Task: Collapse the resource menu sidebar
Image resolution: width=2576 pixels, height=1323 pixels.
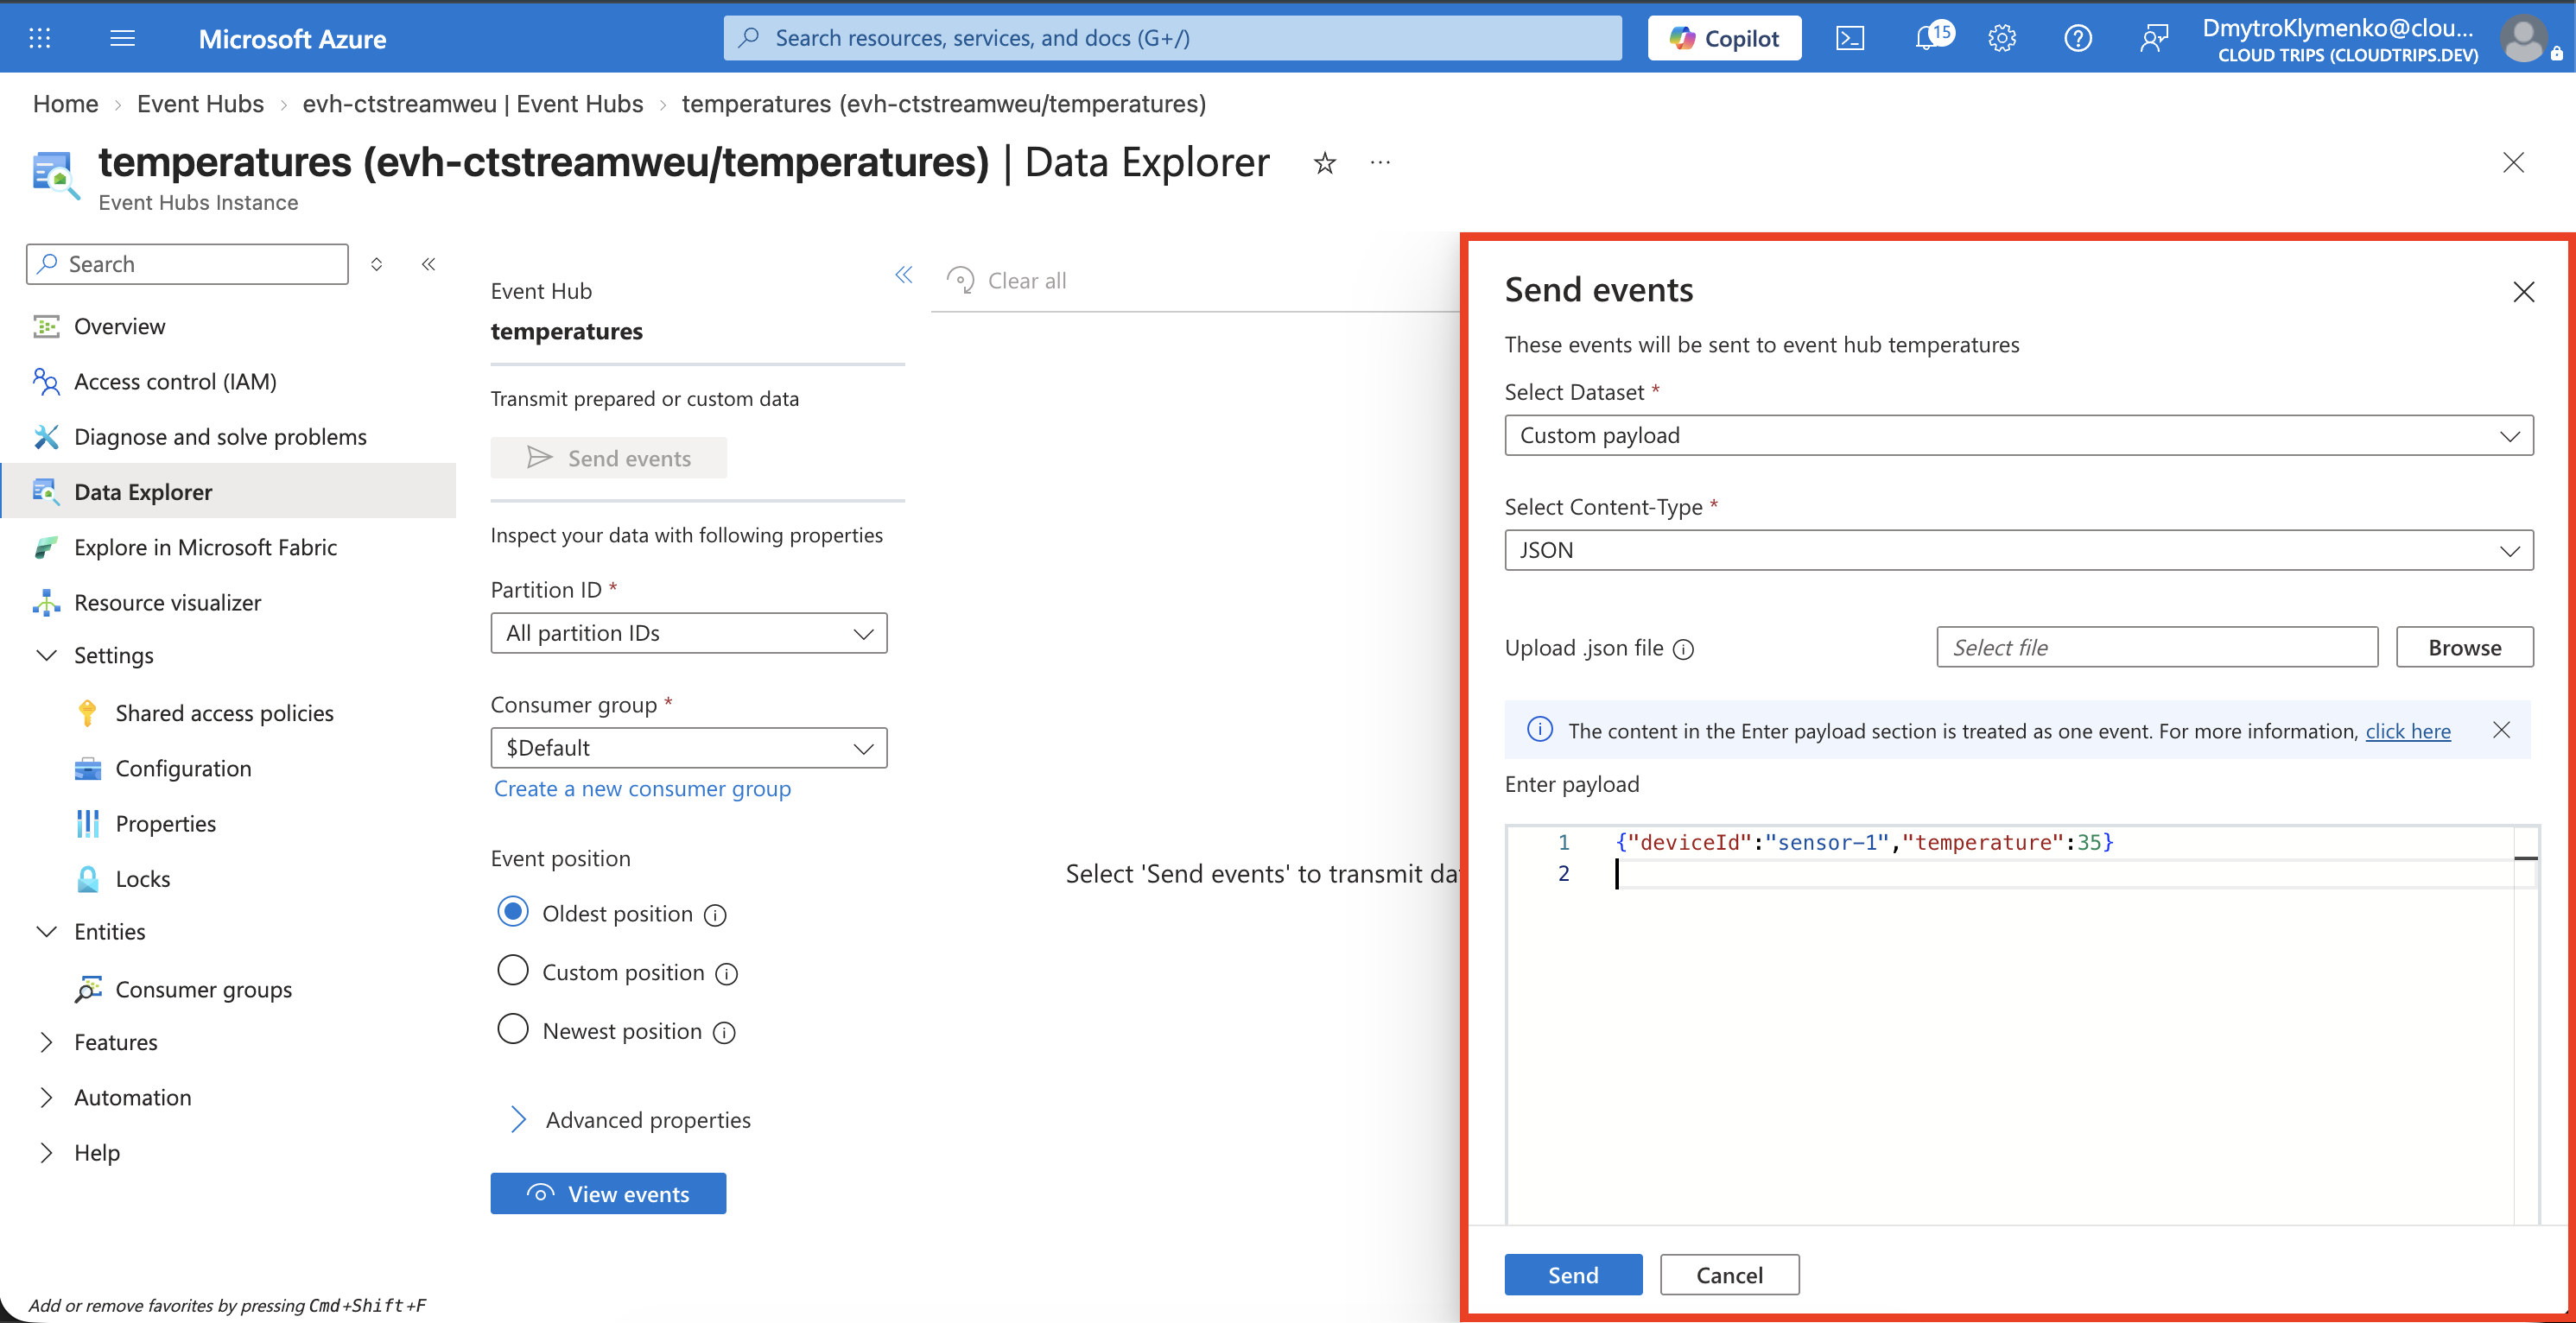Action: pyautogui.click(x=429, y=264)
